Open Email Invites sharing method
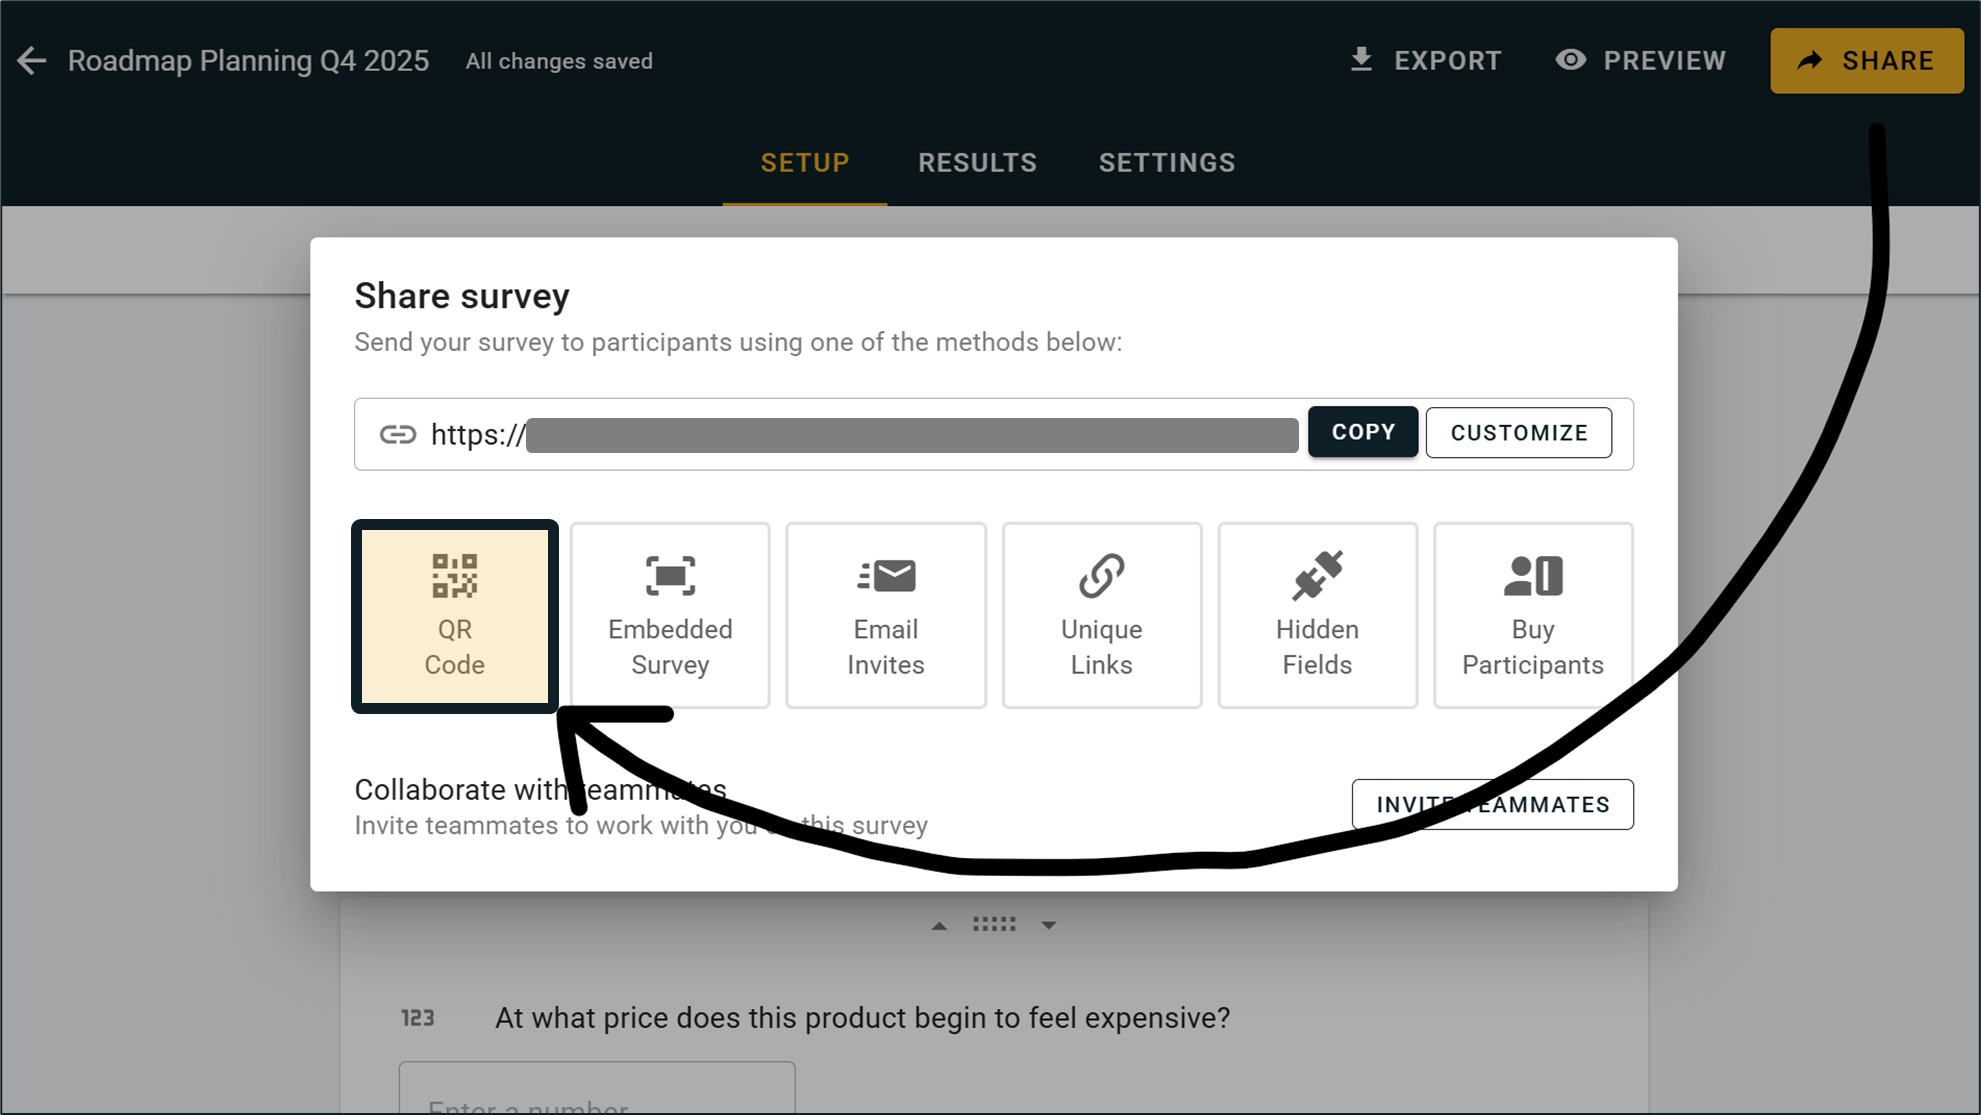 tap(885, 616)
